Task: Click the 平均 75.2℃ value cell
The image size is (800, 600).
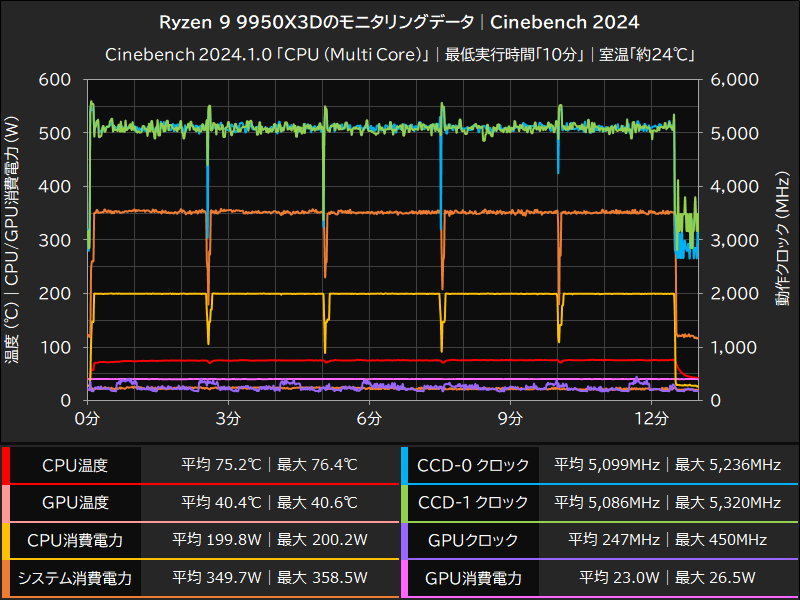Action: (220, 463)
